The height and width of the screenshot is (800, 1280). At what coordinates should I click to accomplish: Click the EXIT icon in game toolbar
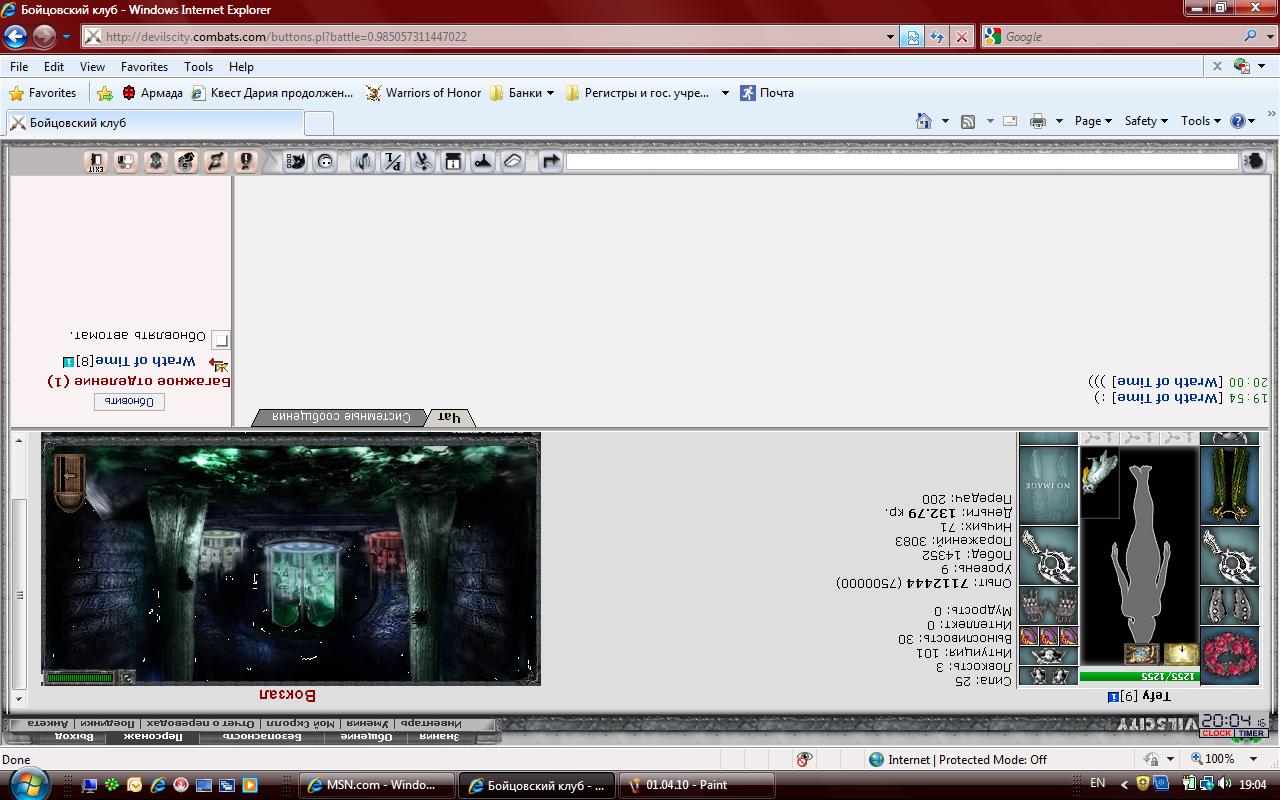click(x=96, y=161)
